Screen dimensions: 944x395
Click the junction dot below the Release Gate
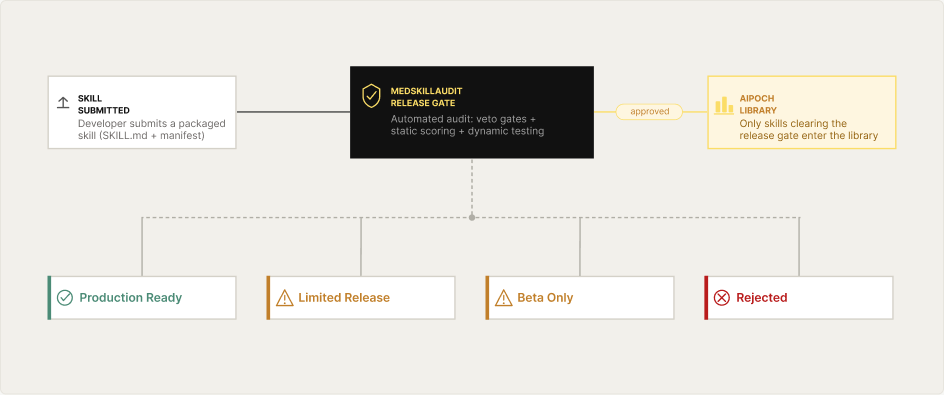click(472, 217)
